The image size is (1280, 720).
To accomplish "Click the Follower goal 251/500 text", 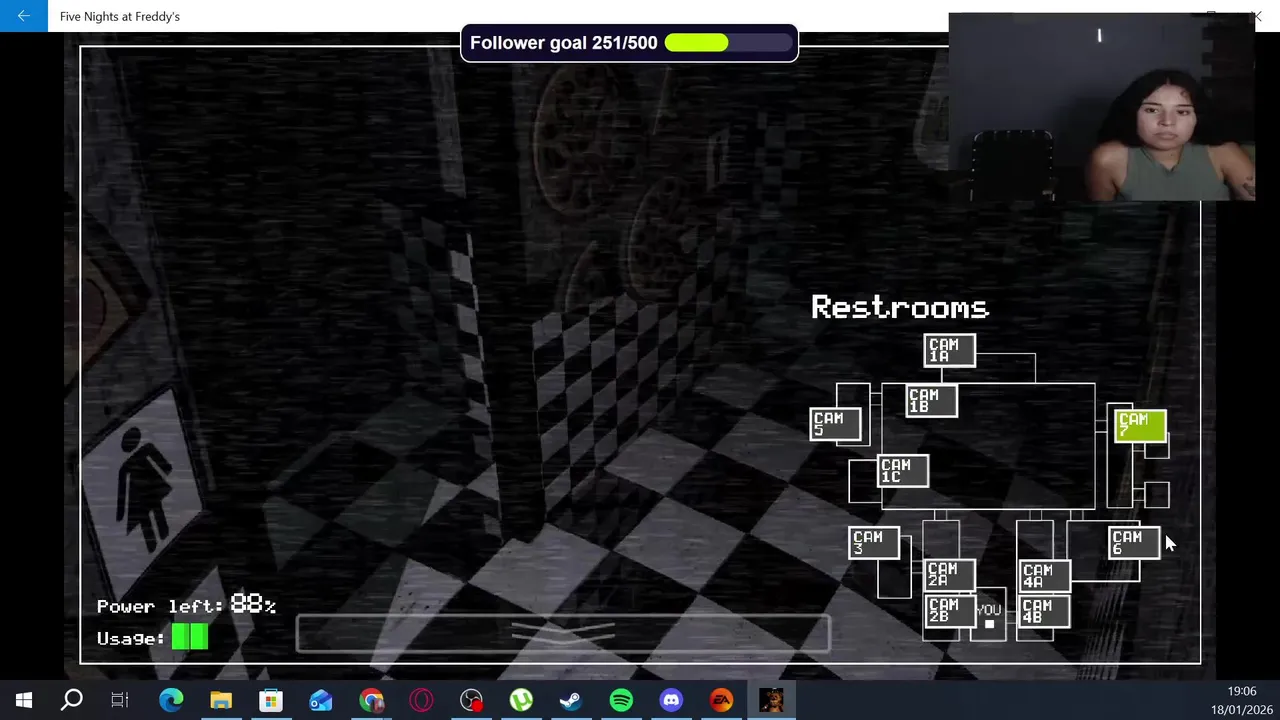I will point(564,43).
